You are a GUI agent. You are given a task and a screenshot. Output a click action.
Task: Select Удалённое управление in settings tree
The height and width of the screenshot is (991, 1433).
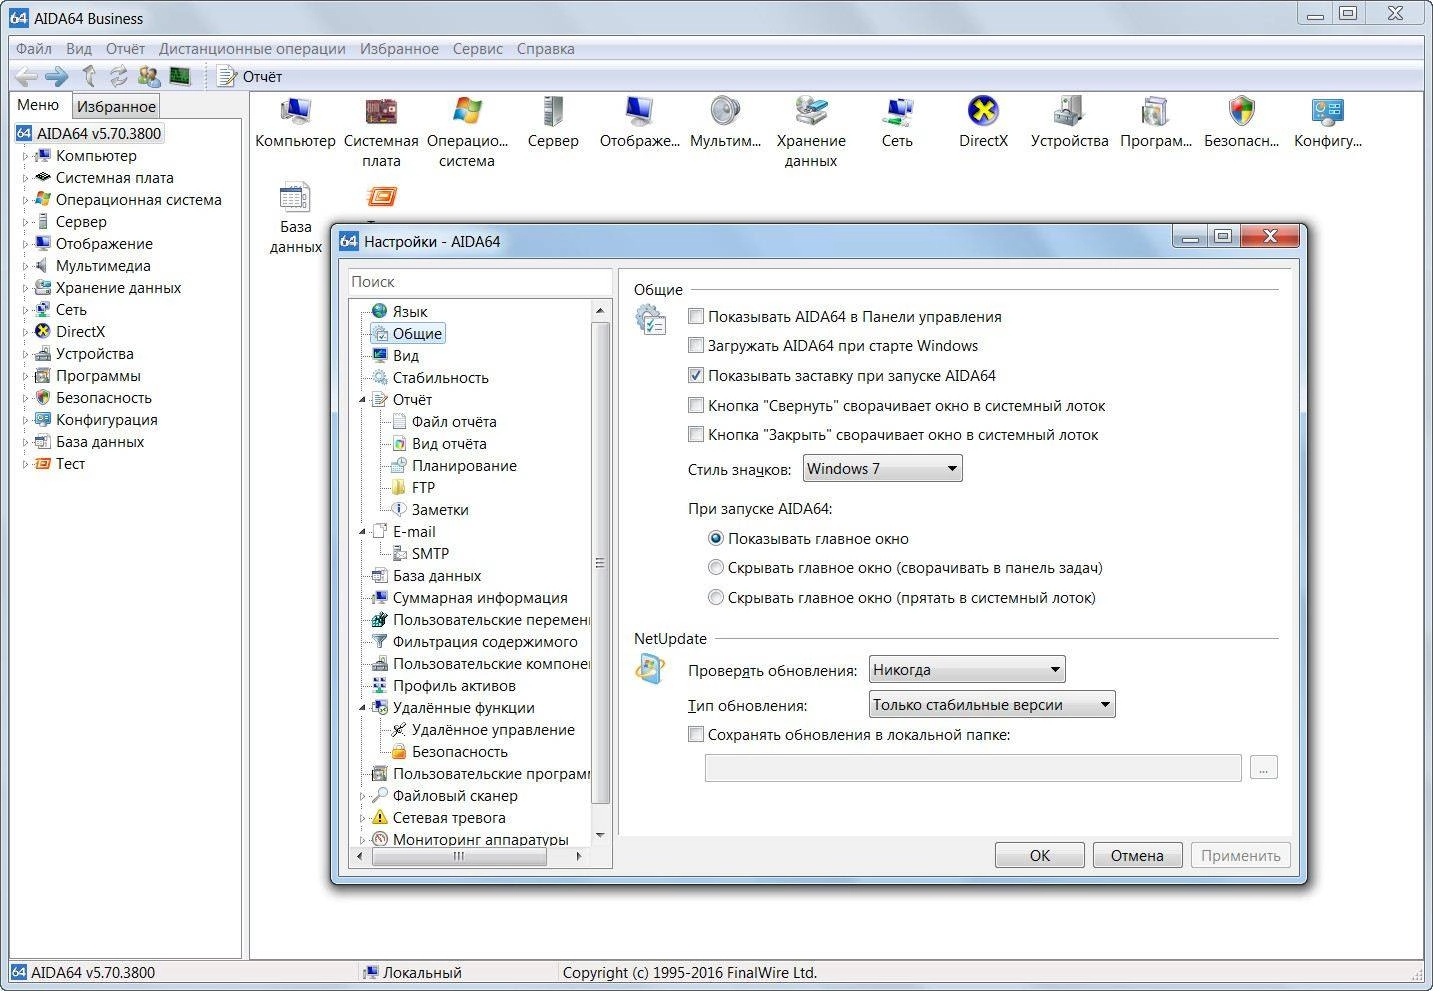click(492, 729)
